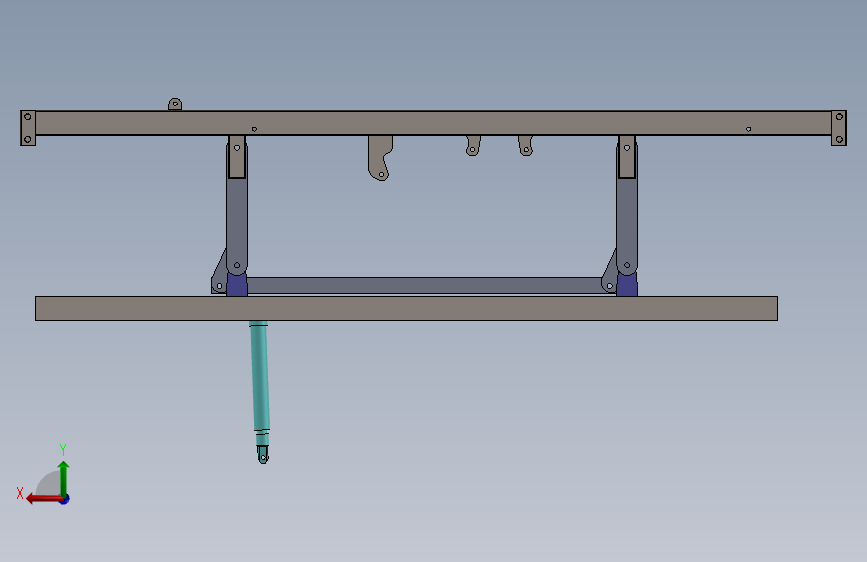Click the red X axis arrow of the triad

[43, 499]
